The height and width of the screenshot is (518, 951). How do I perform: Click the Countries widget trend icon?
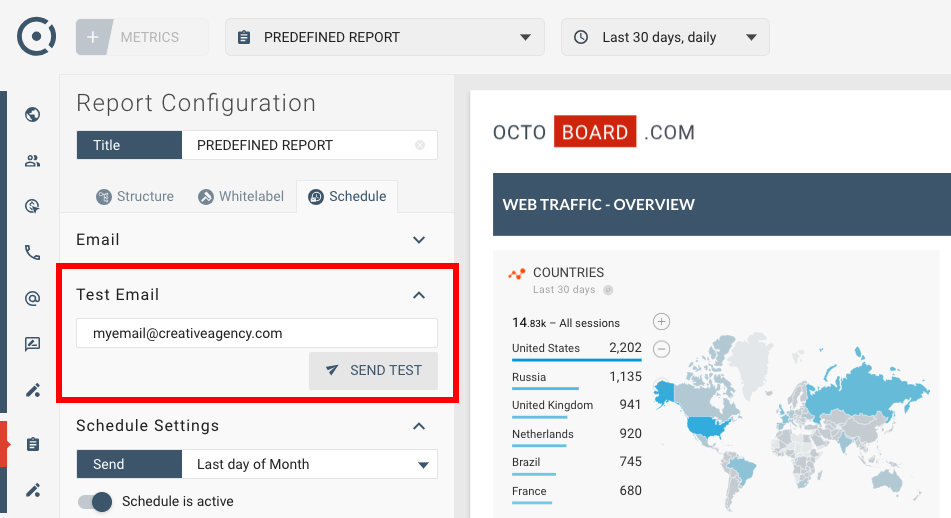517,274
